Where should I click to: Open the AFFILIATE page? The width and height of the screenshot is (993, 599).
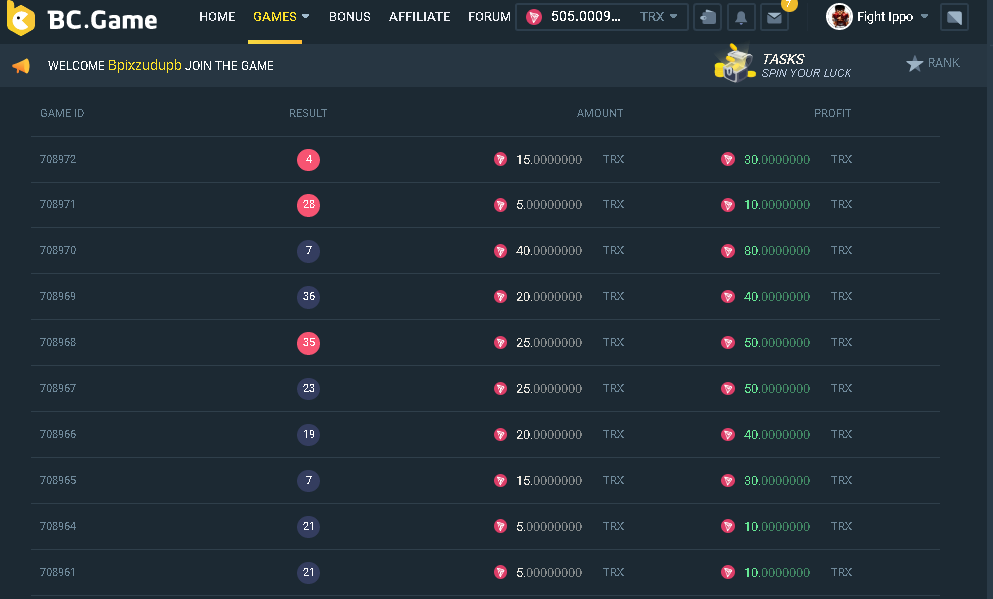point(419,17)
